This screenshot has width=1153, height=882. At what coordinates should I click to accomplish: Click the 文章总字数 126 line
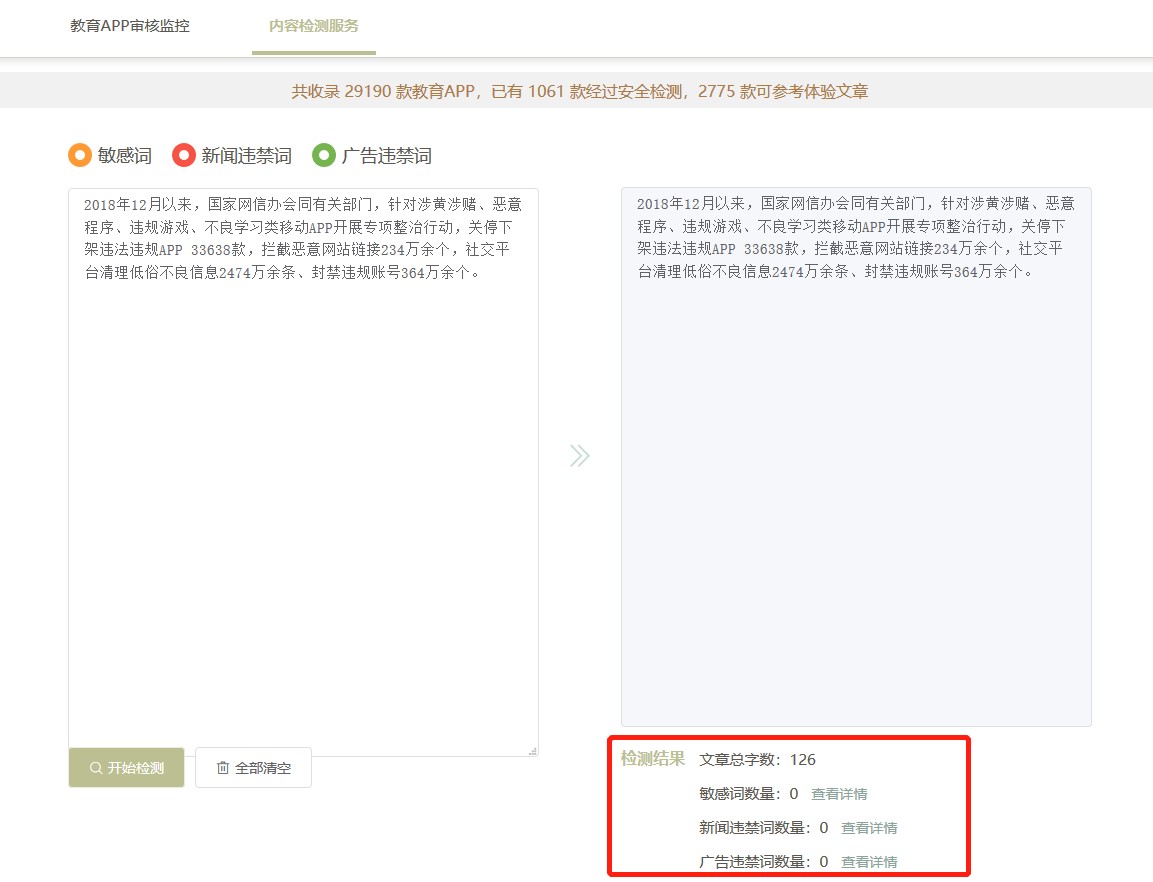[757, 760]
